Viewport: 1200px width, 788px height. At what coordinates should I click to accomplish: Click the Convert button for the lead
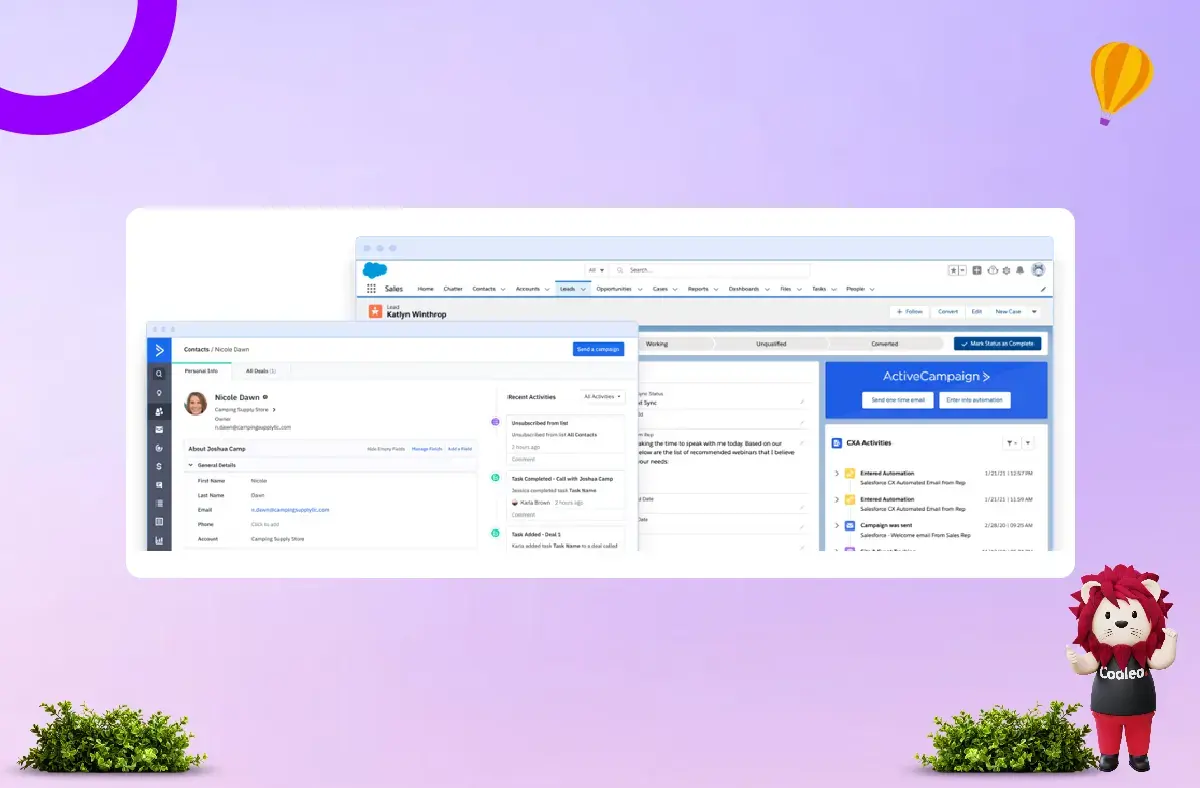[948, 312]
